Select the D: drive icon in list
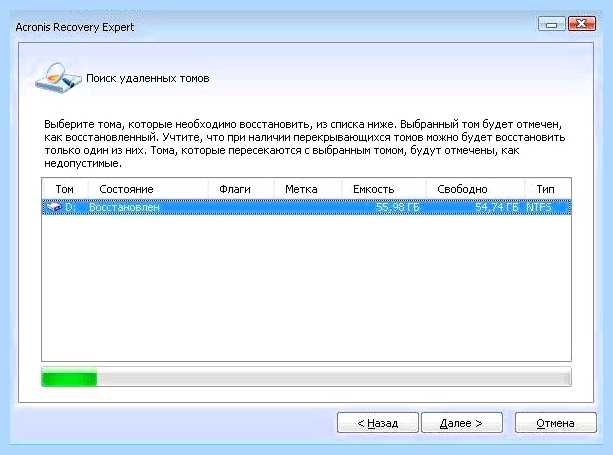Screen dimensions: 613x455 point(54,207)
